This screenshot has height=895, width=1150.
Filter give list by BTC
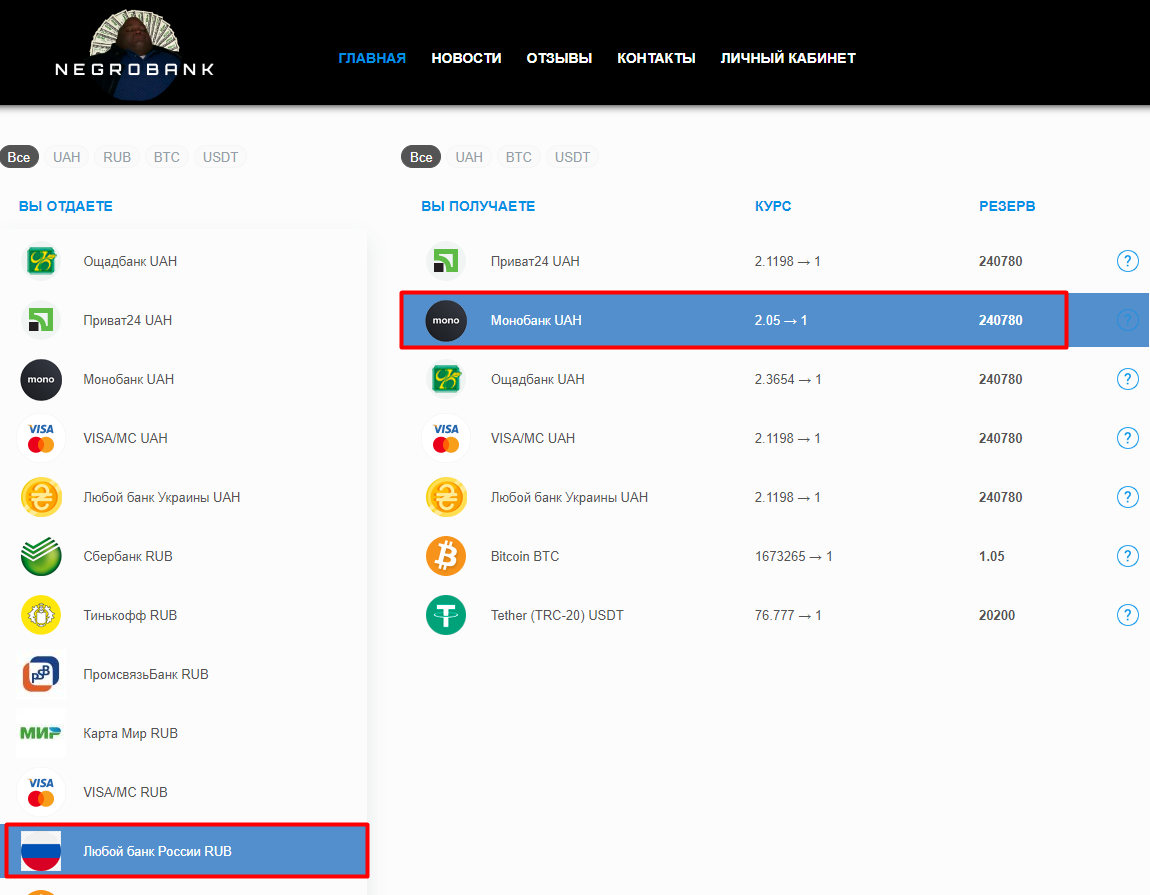(166, 157)
